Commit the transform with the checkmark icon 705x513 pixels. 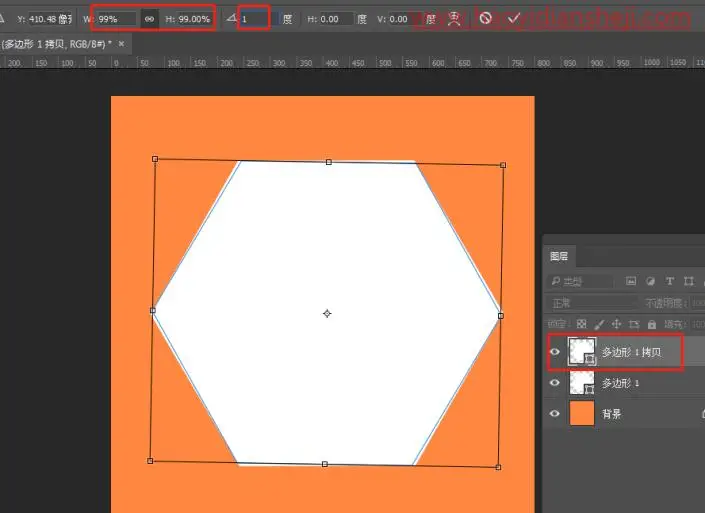(513, 18)
